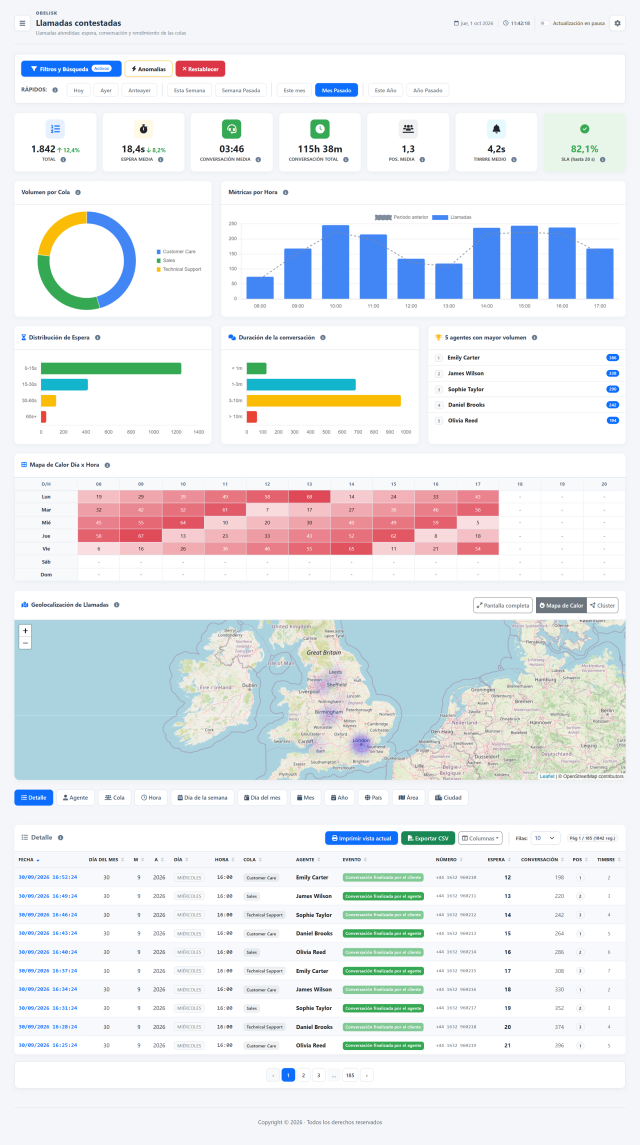This screenshot has height=1145, width=640.
Task: Open the Pantalla completa map button
Action: (503, 605)
